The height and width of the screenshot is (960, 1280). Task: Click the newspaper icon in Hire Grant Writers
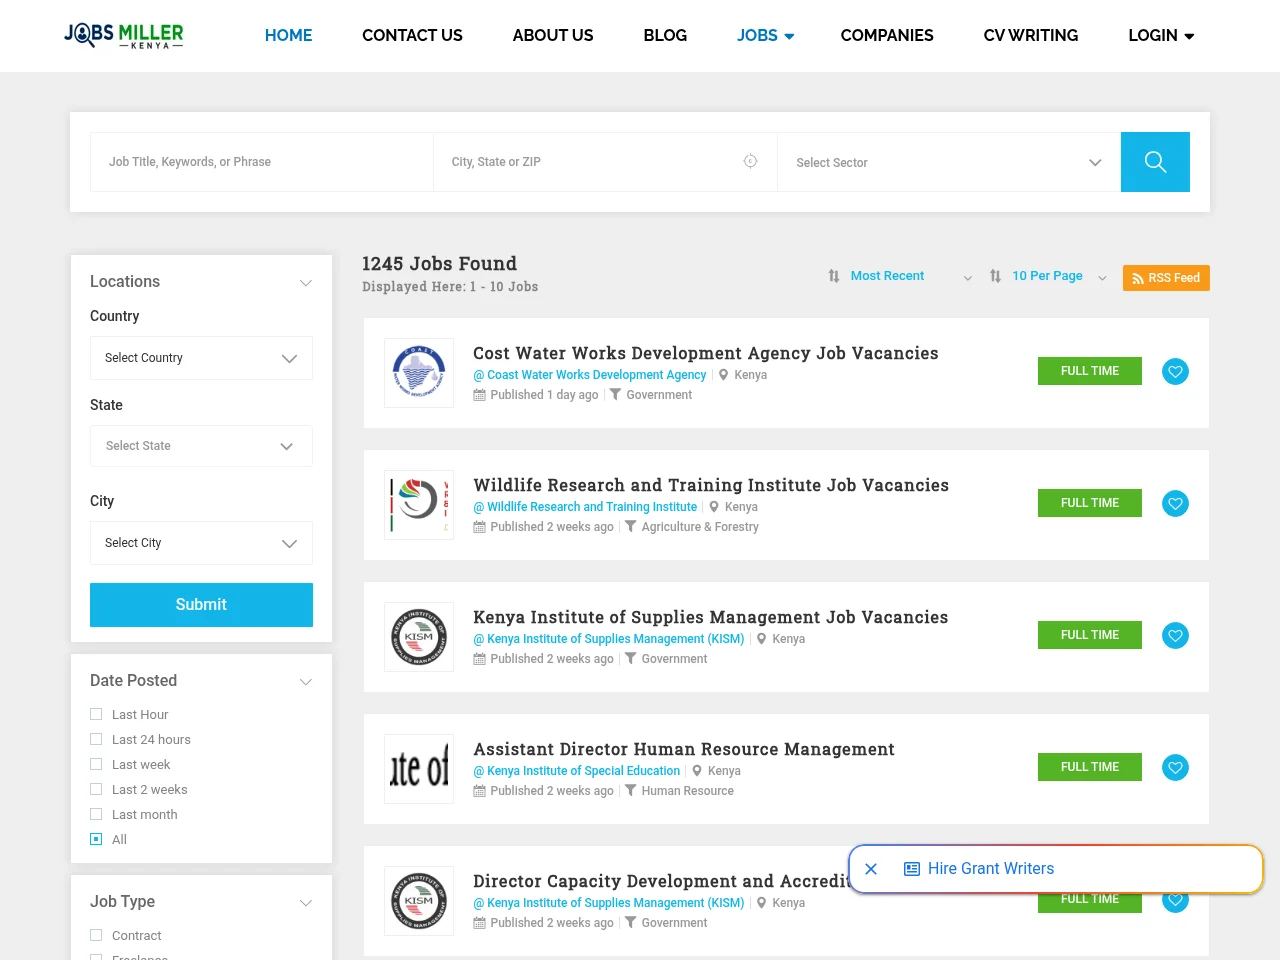coord(912,869)
